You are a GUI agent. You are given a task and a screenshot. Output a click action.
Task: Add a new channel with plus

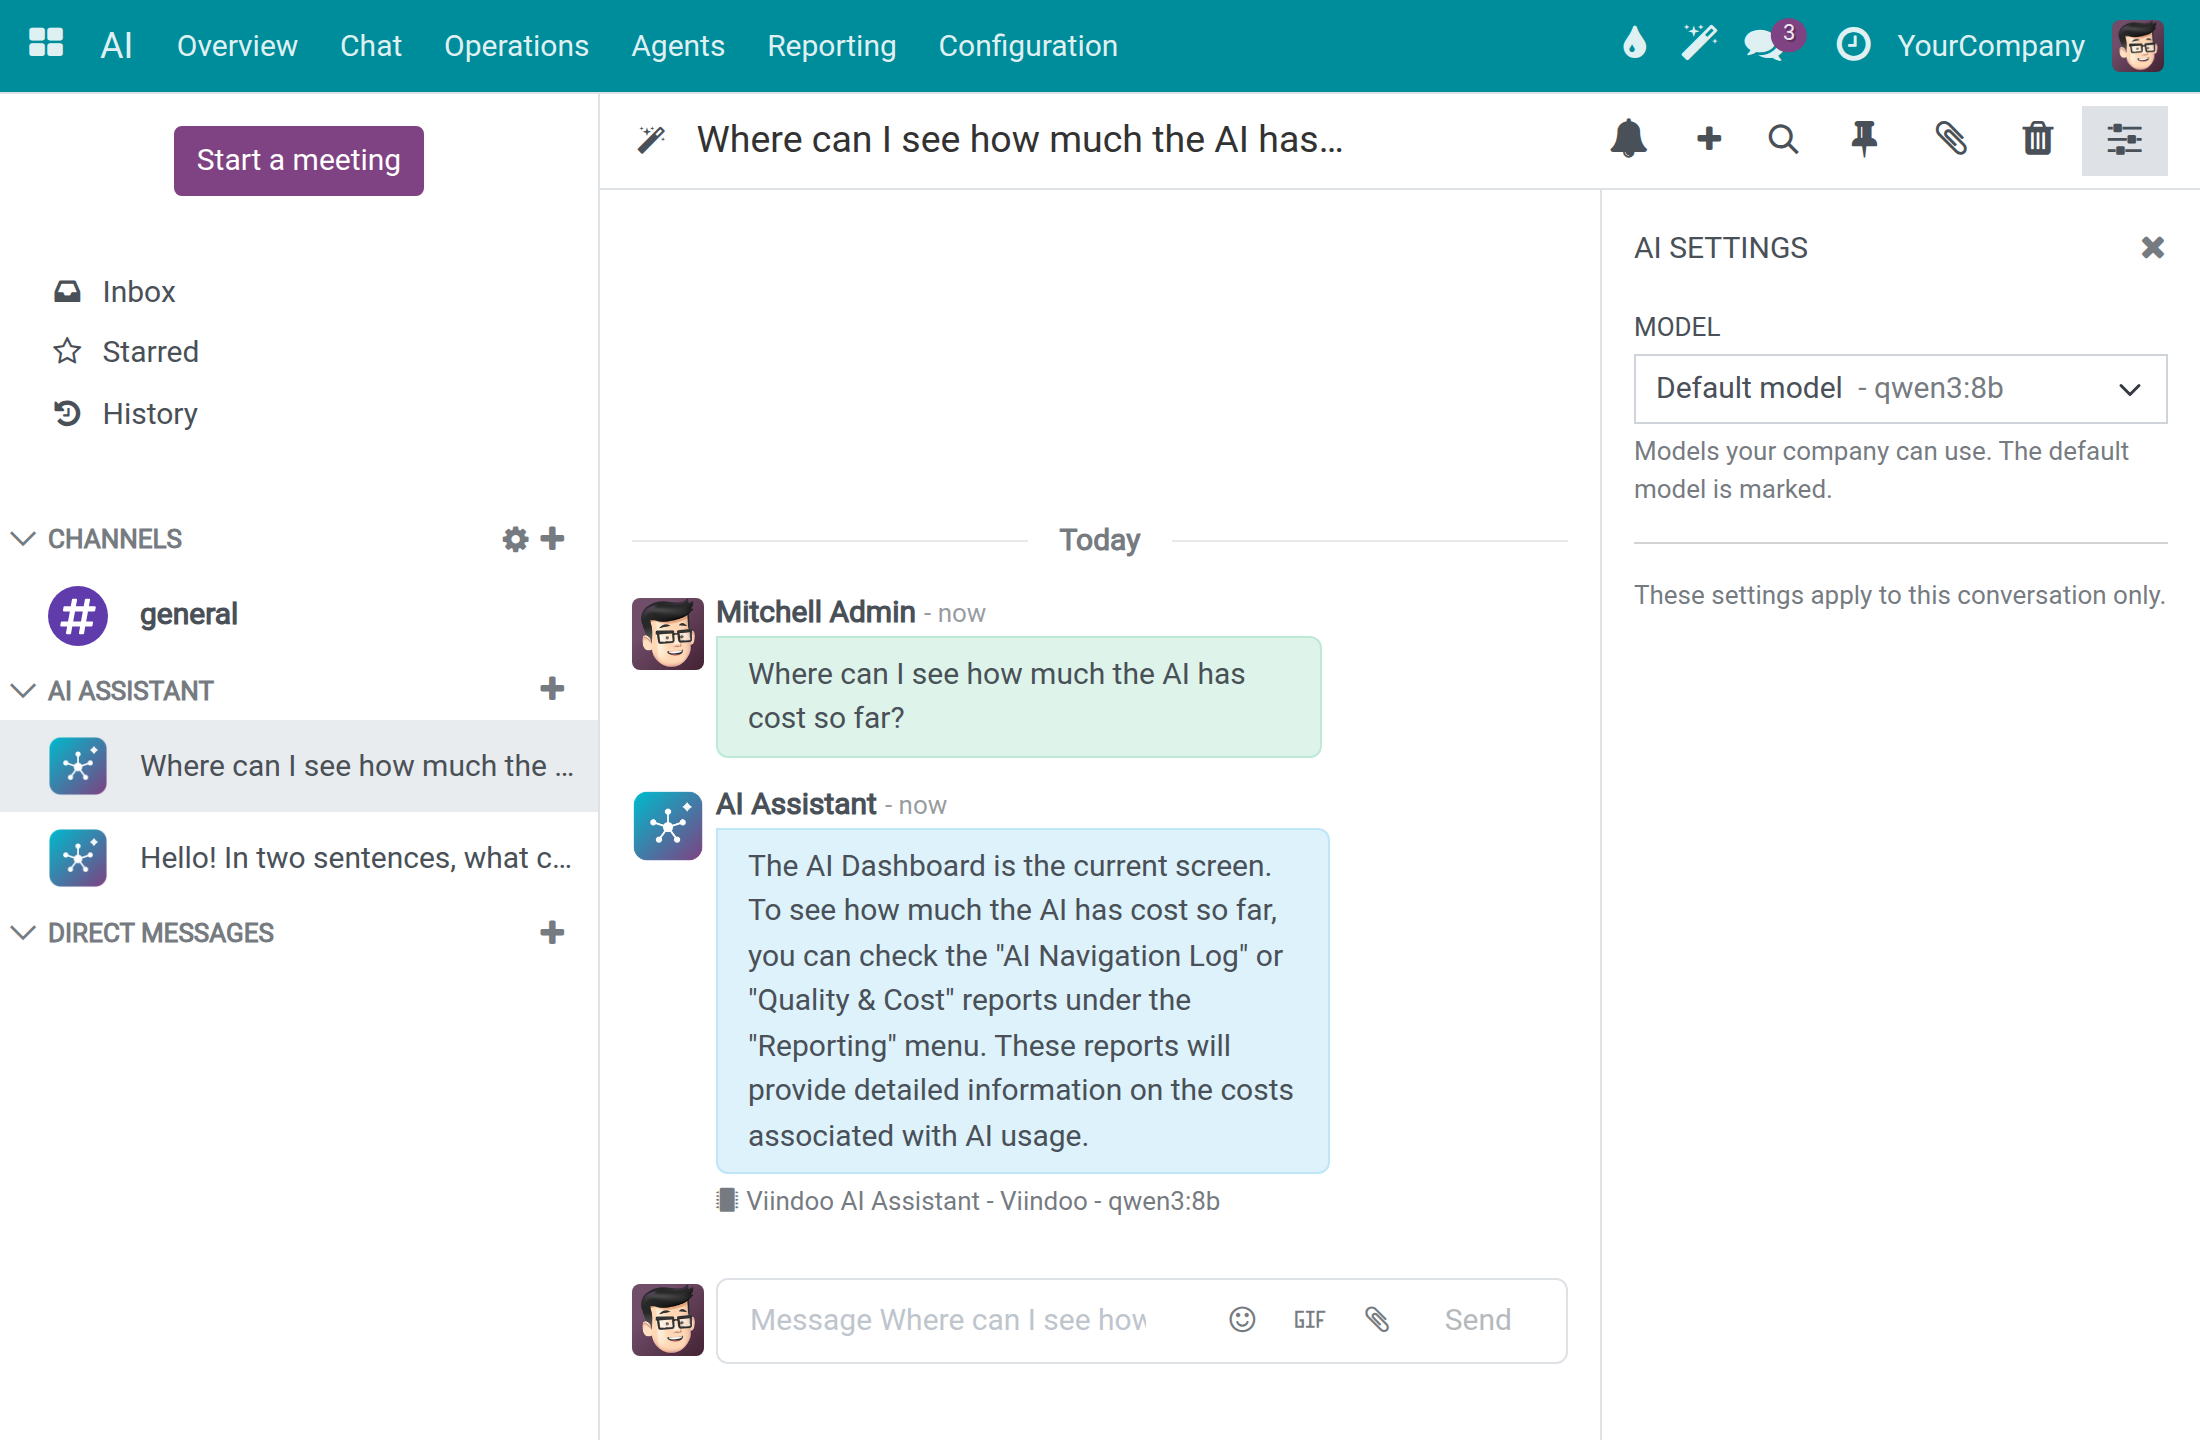tap(552, 539)
